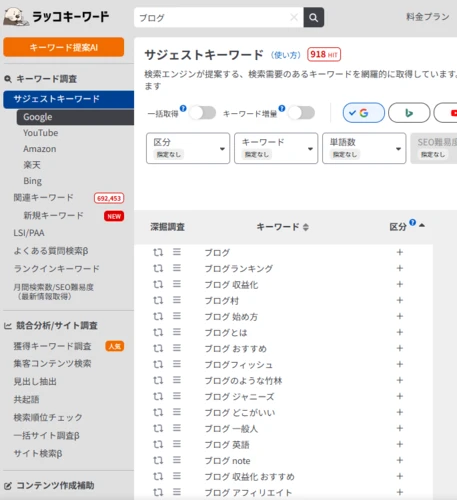Toggle the Google search engine pill
457x500 pixels.
click(364, 113)
